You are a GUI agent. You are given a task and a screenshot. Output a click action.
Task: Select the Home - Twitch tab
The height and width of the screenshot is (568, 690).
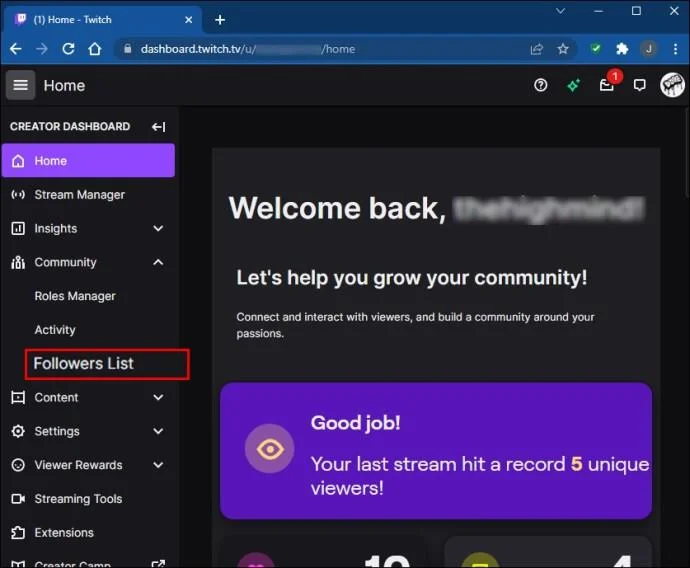click(103, 20)
